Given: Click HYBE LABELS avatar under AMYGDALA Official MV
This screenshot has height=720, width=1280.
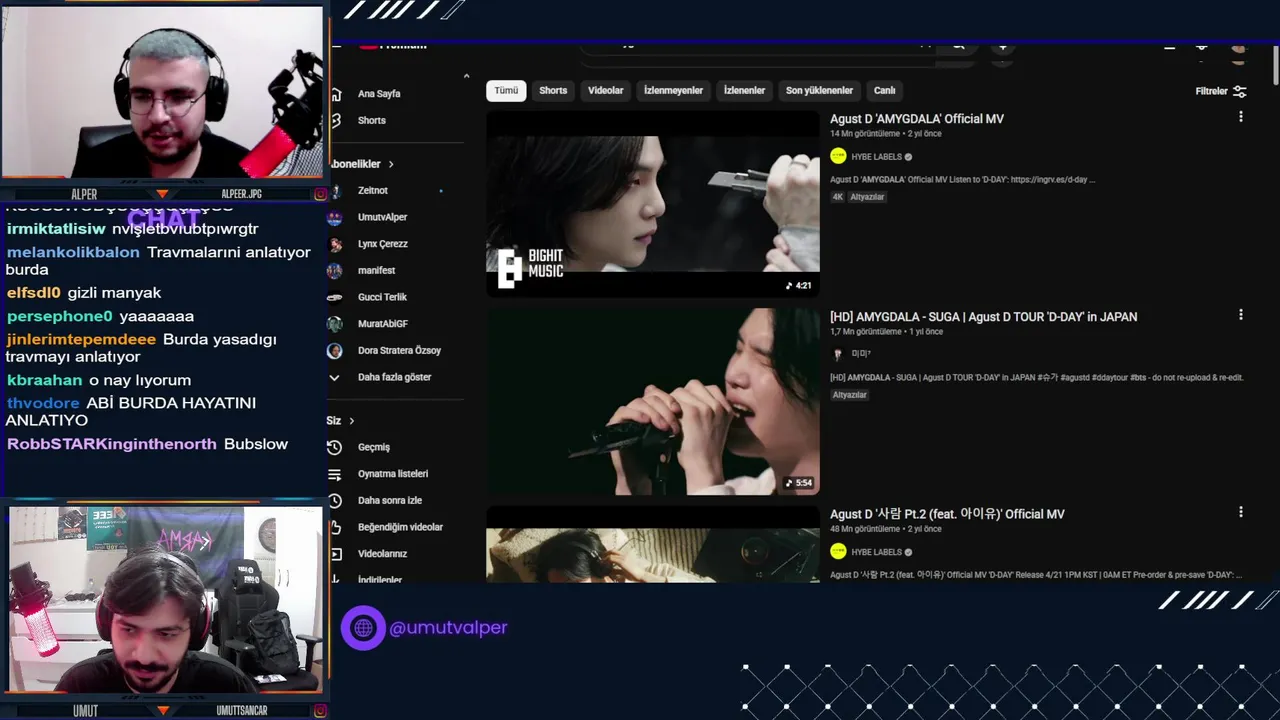Looking at the screenshot, I should (x=838, y=156).
